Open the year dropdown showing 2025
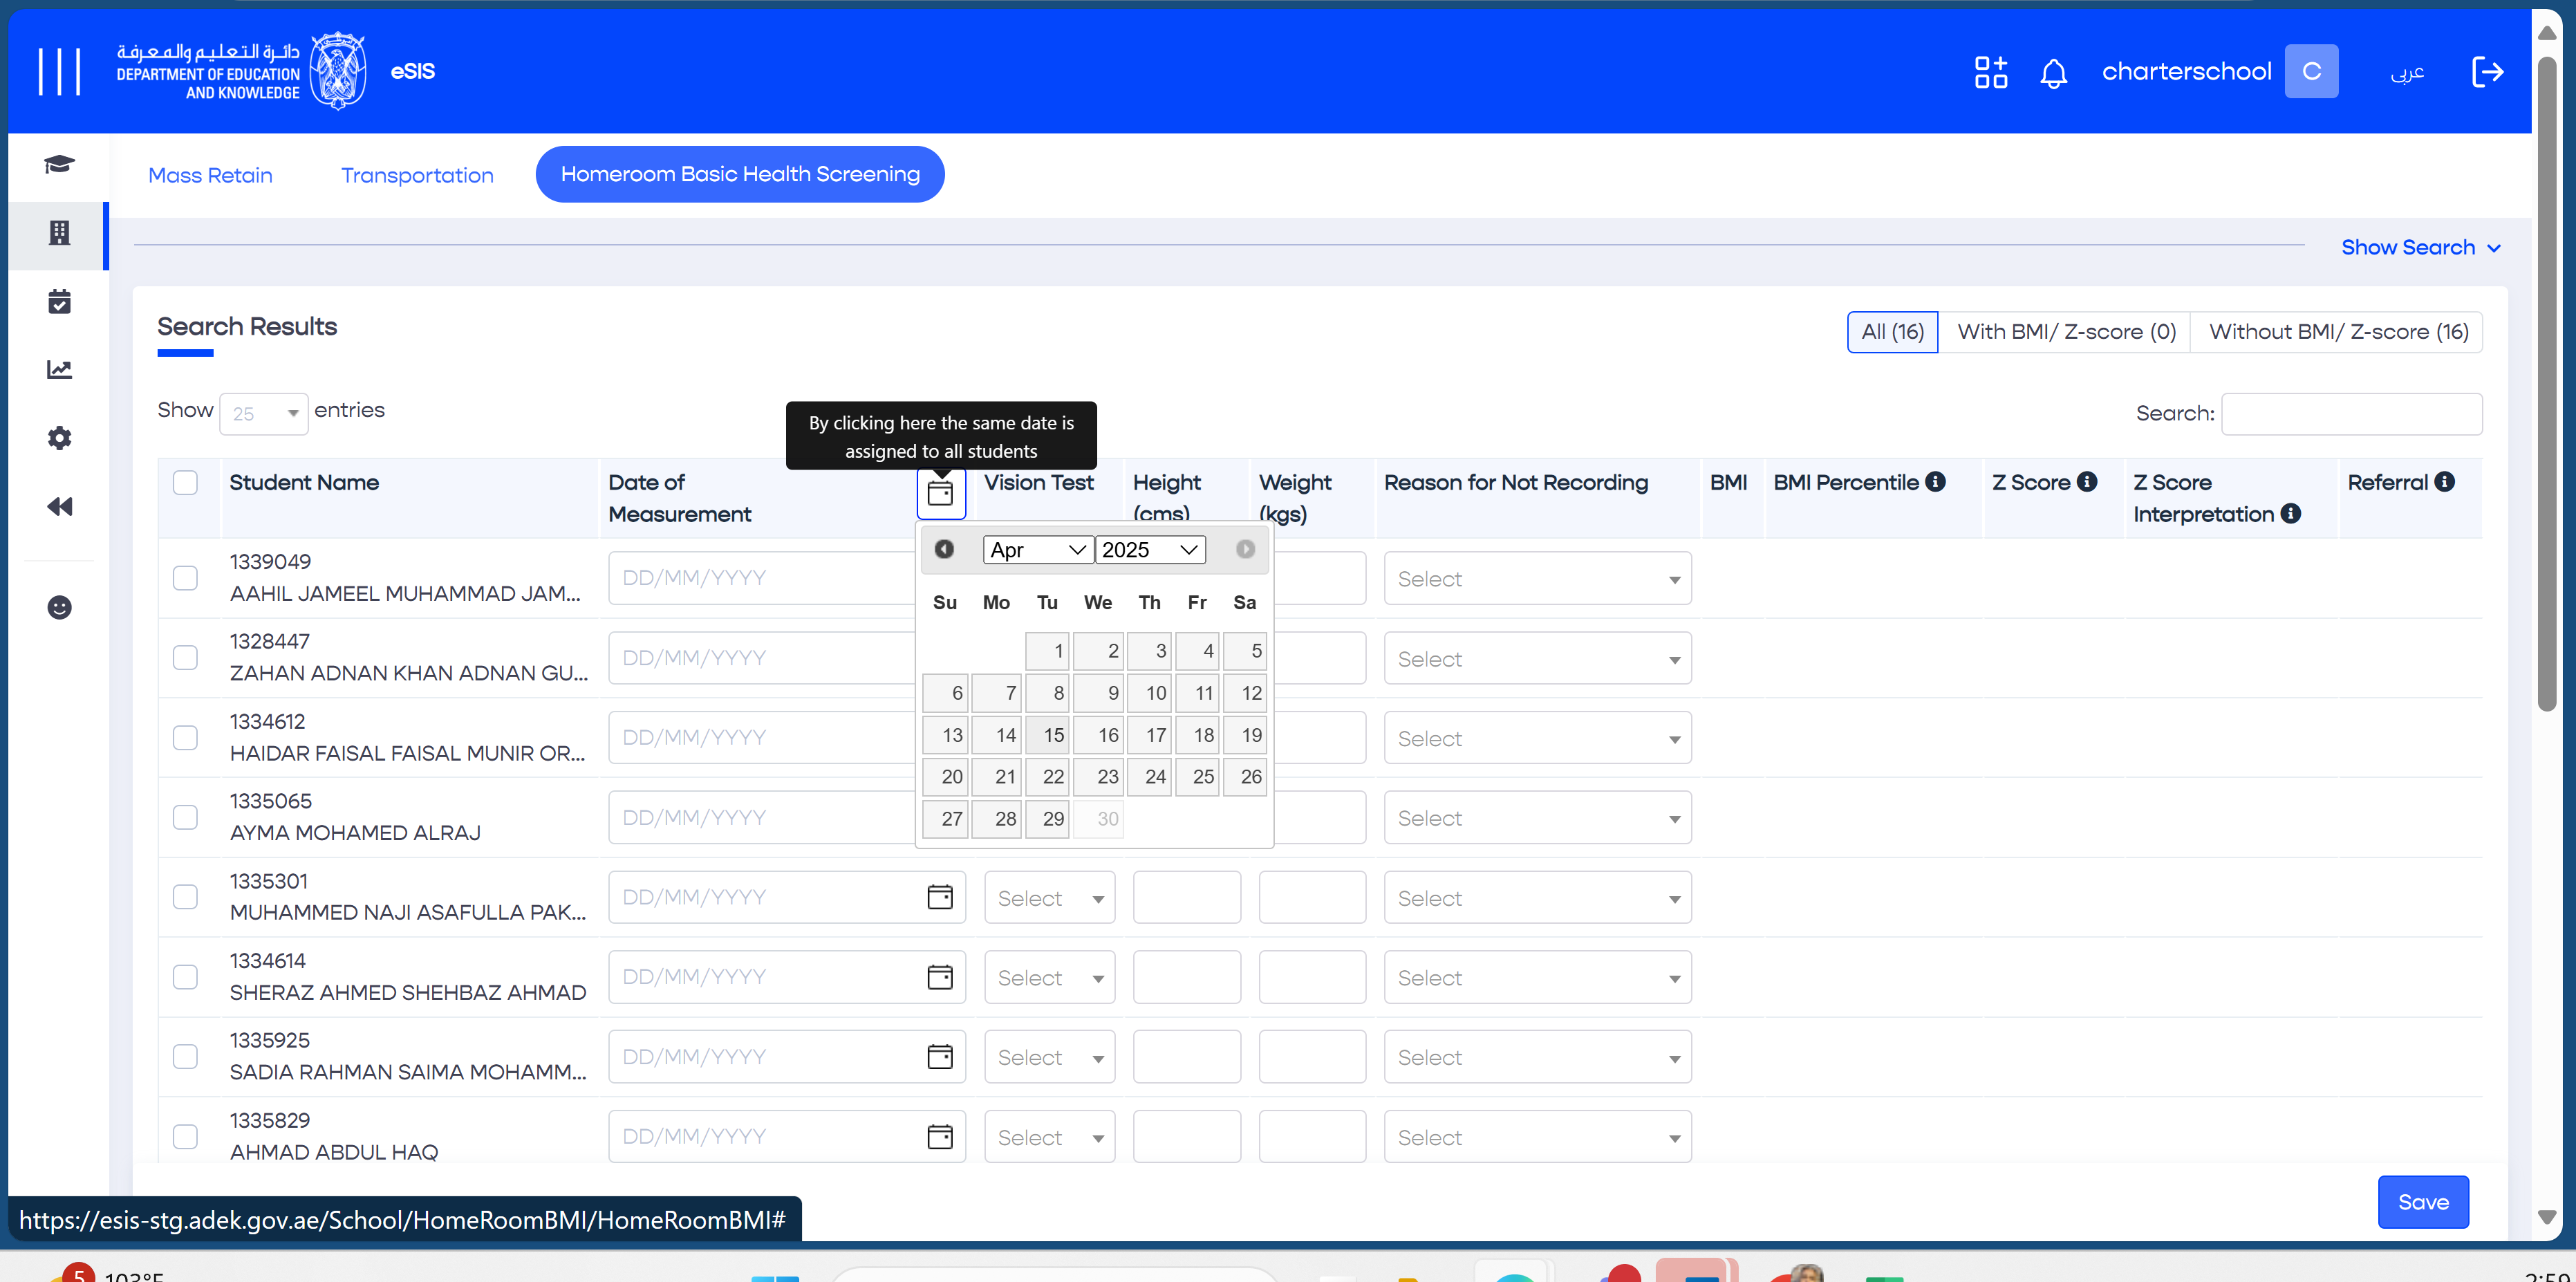Screen dimensions: 2576x1282 [x=1149, y=550]
